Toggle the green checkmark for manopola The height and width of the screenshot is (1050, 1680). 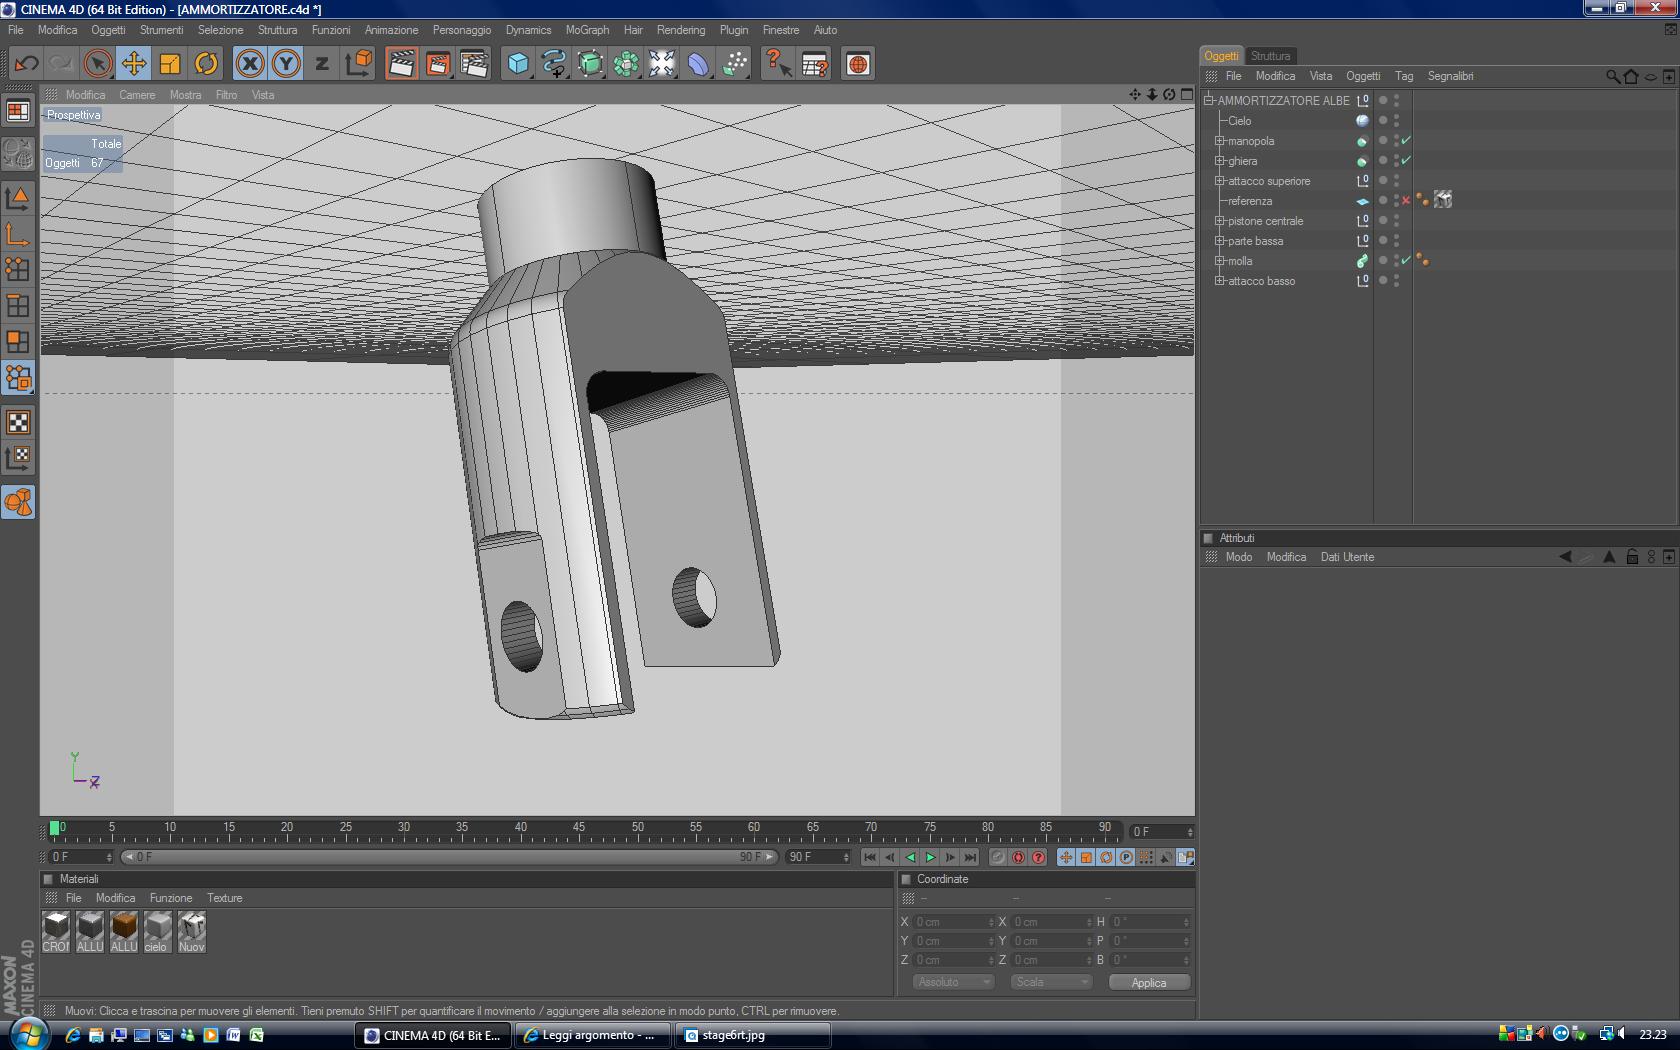(1406, 141)
